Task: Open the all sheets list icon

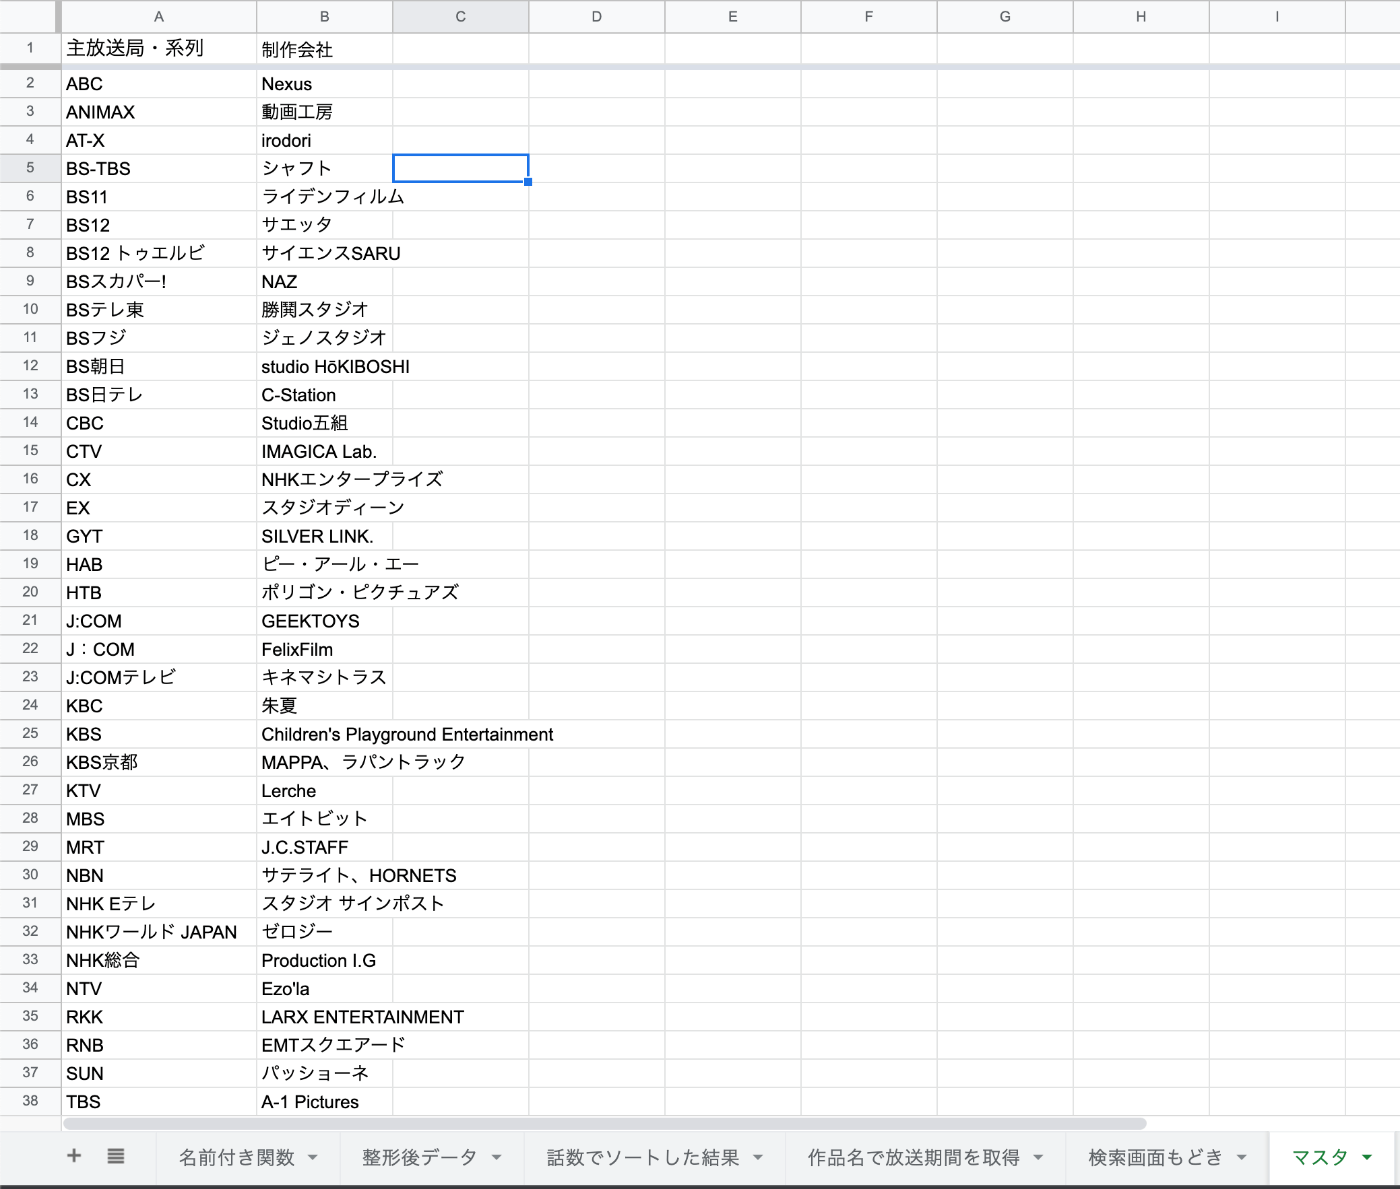Action: (x=116, y=1156)
